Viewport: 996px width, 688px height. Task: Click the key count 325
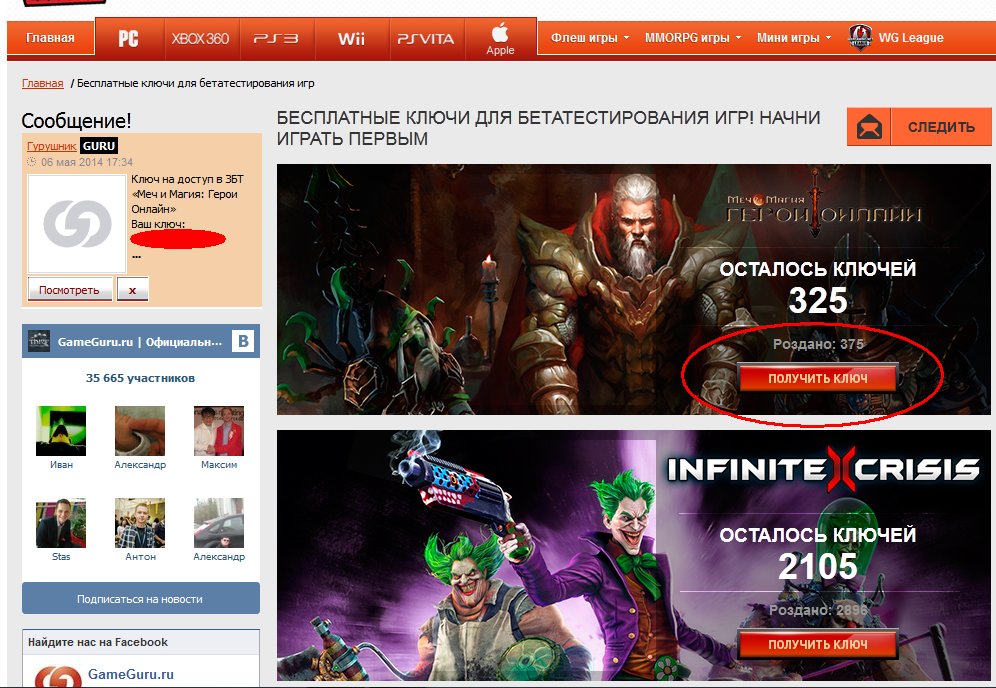point(818,300)
